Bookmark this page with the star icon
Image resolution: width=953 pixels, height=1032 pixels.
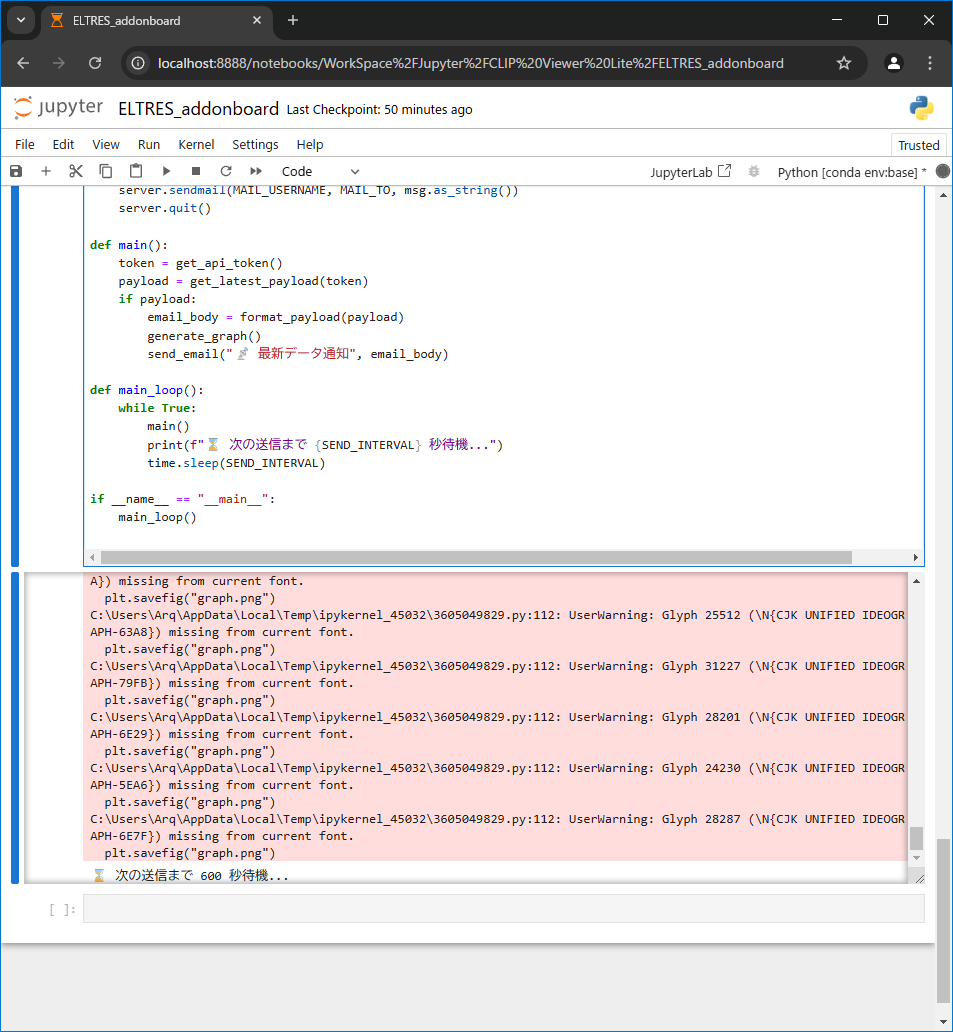coord(844,63)
